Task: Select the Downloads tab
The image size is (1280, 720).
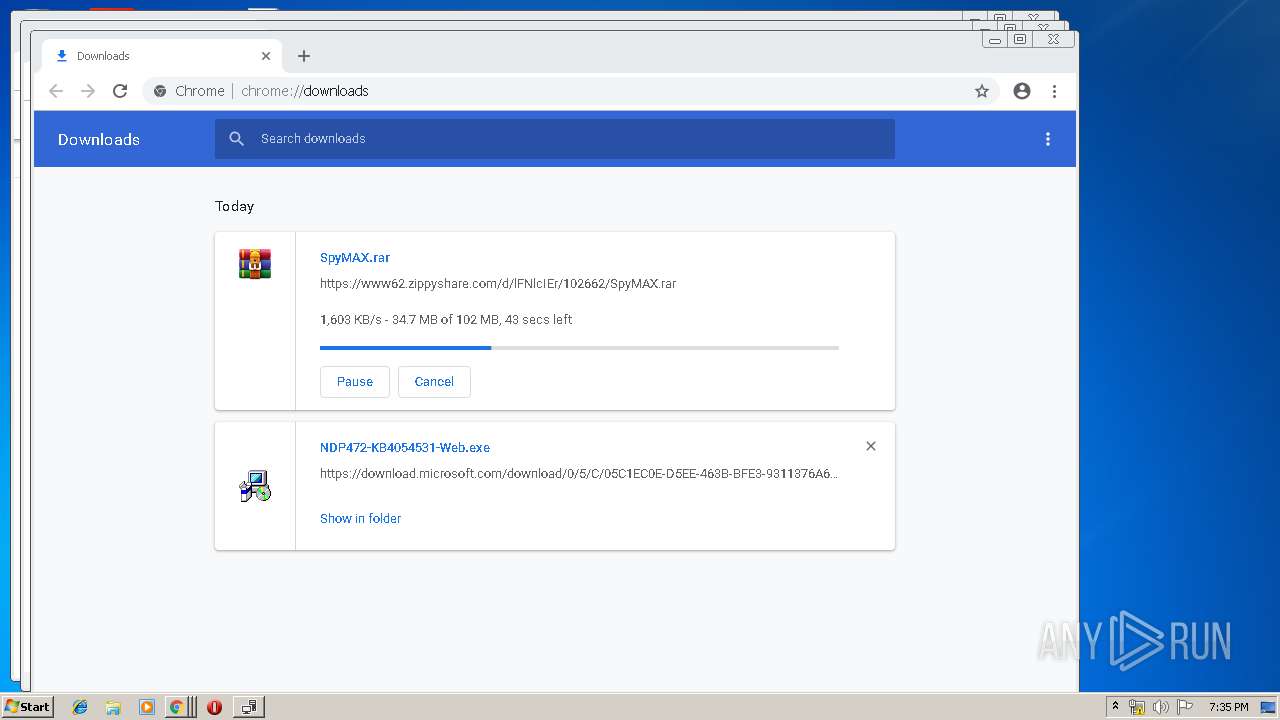Action: click(x=162, y=56)
